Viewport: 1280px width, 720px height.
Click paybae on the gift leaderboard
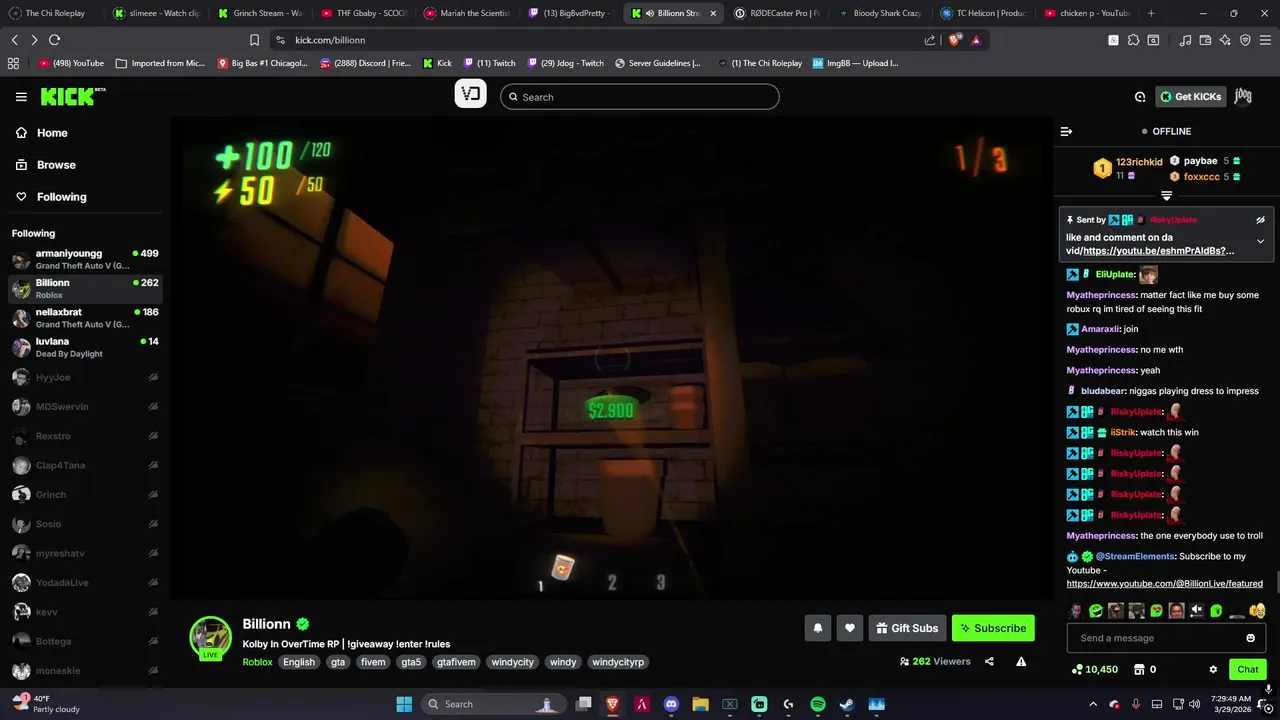[x=1200, y=161]
